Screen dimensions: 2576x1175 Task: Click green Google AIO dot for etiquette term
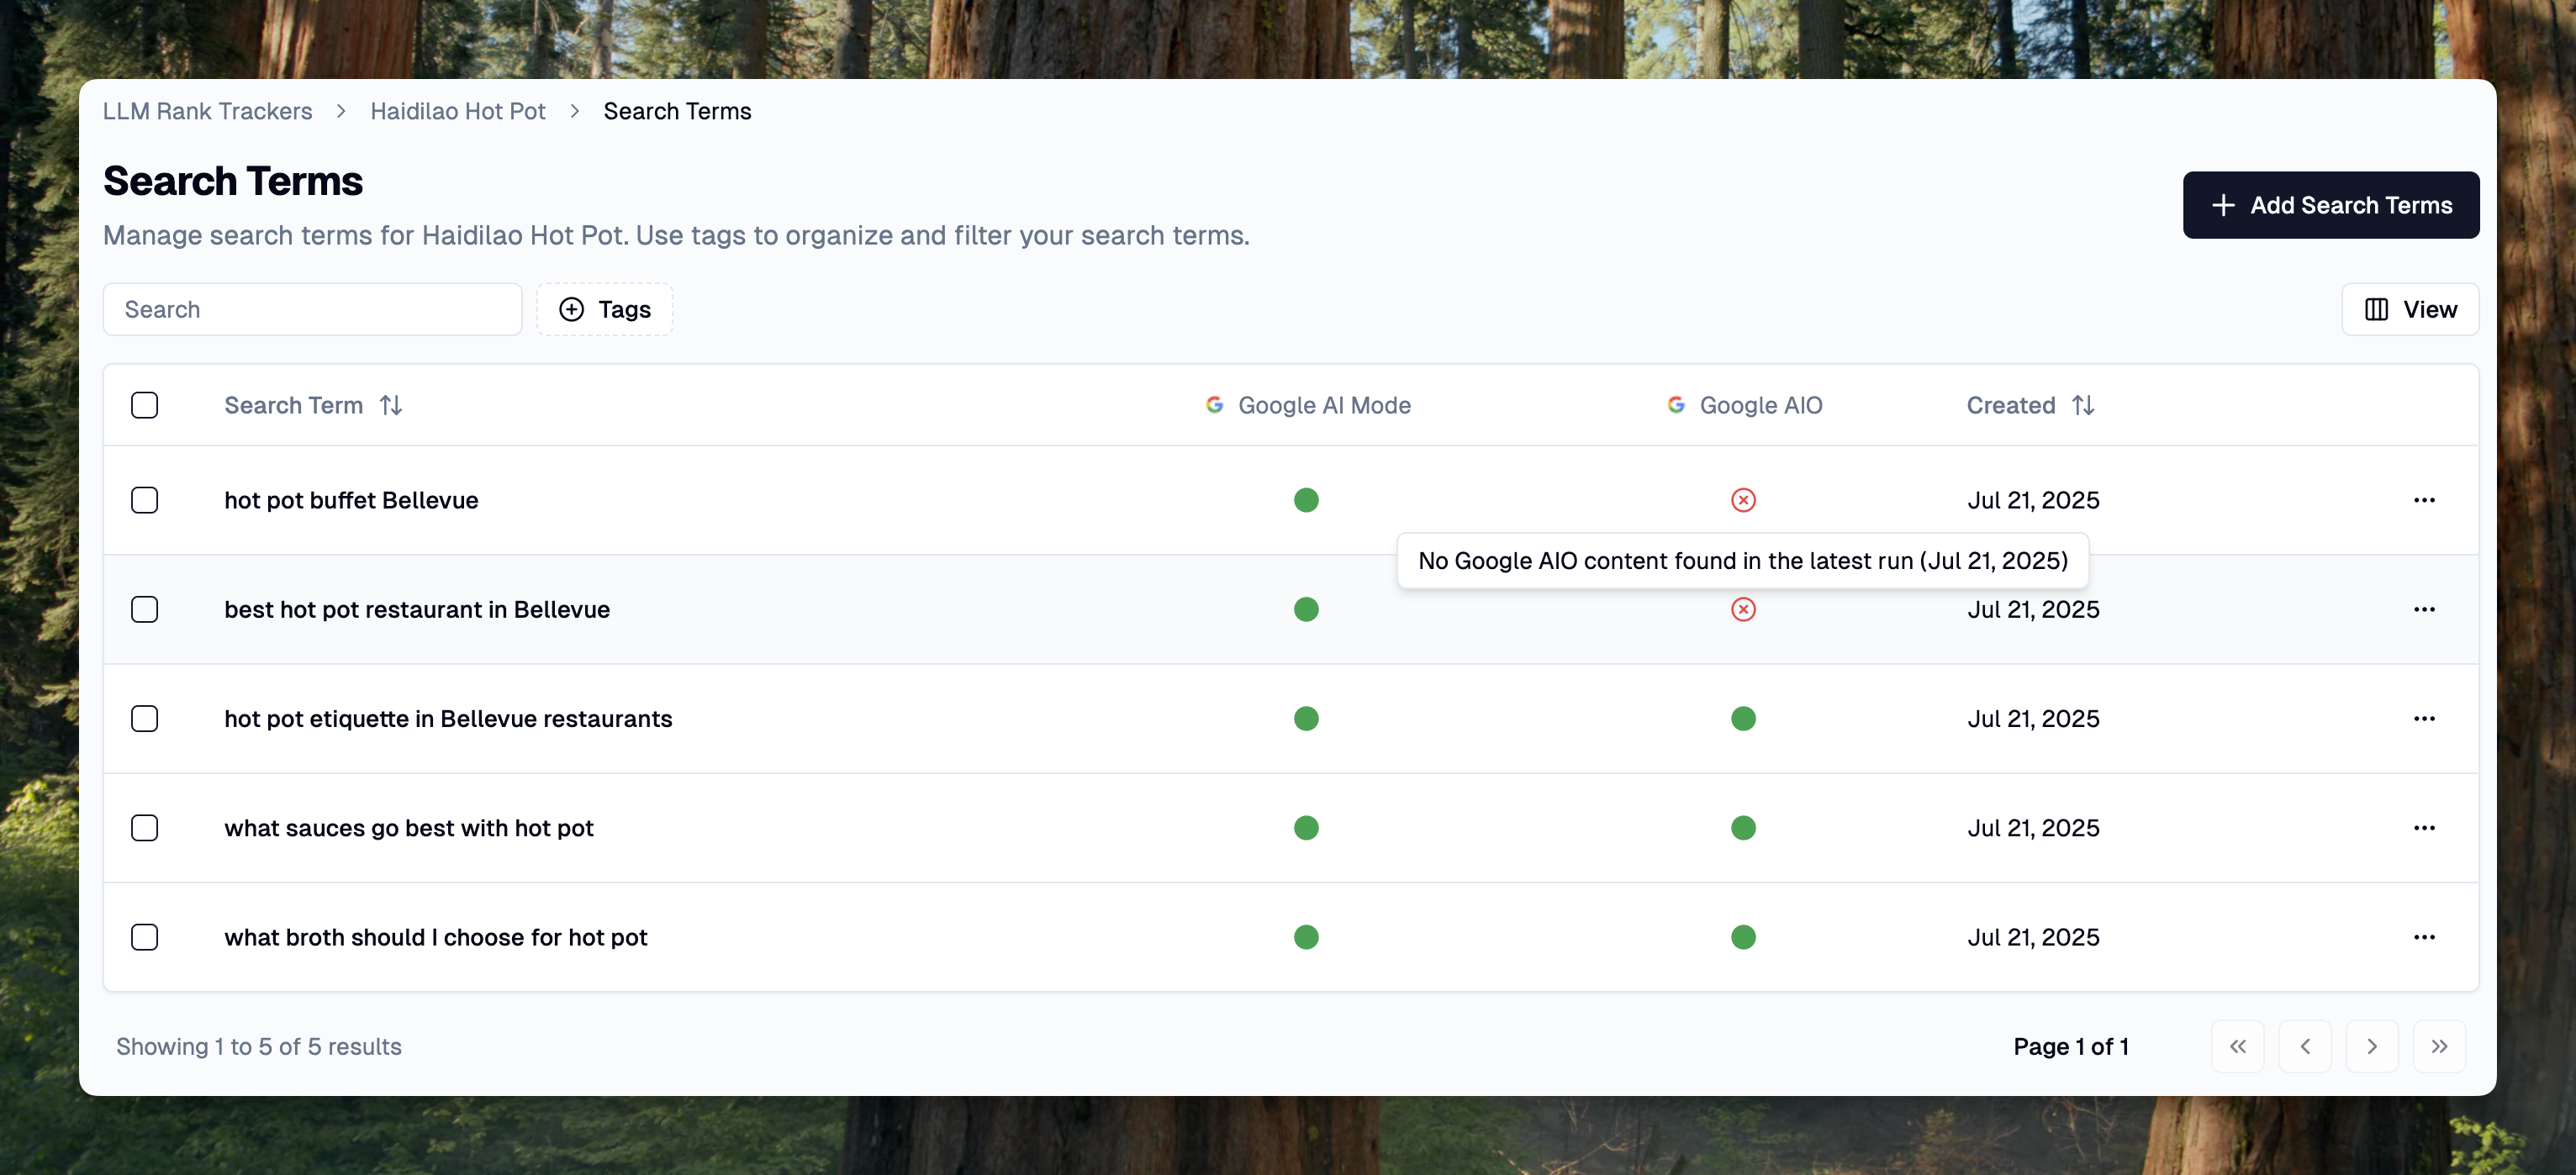click(x=1743, y=718)
